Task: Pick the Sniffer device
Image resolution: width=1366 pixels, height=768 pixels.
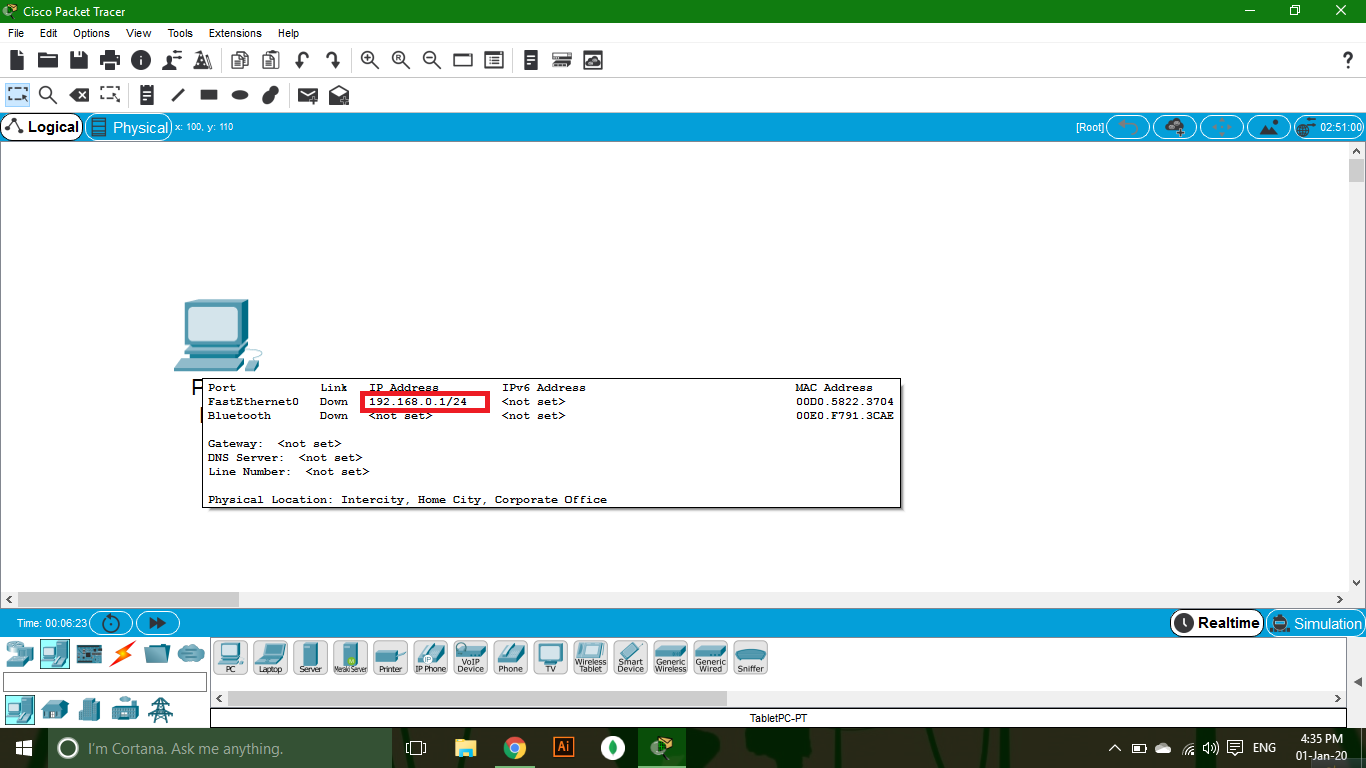Action: pos(750,658)
